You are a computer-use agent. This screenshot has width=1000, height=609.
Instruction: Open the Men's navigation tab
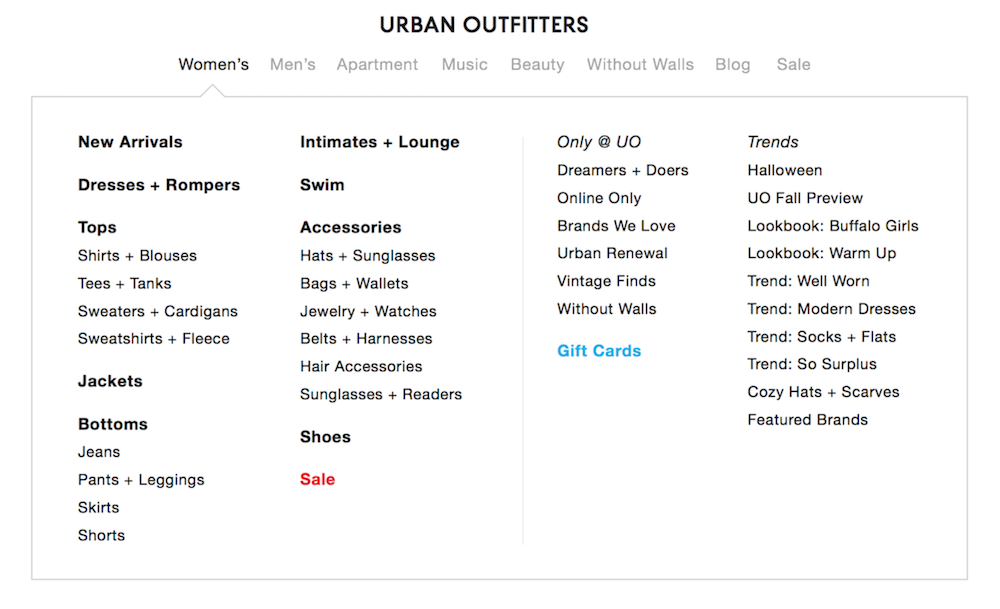pos(293,64)
